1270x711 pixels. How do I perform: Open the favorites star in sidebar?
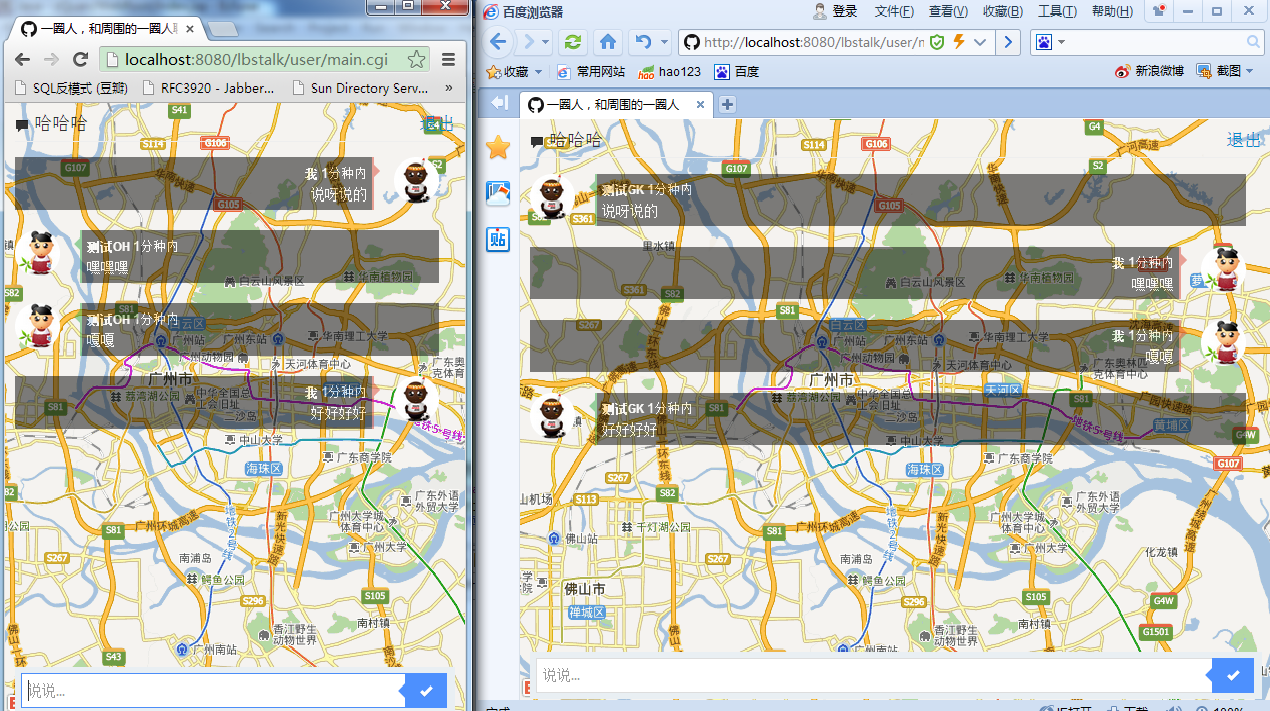[x=498, y=148]
